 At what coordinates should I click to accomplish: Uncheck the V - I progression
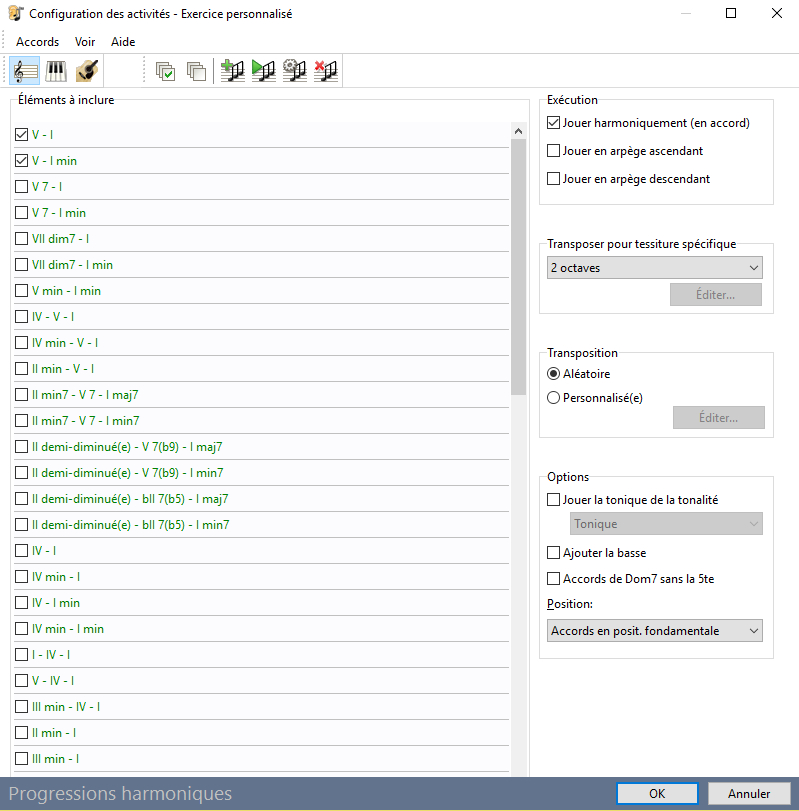click(21, 134)
